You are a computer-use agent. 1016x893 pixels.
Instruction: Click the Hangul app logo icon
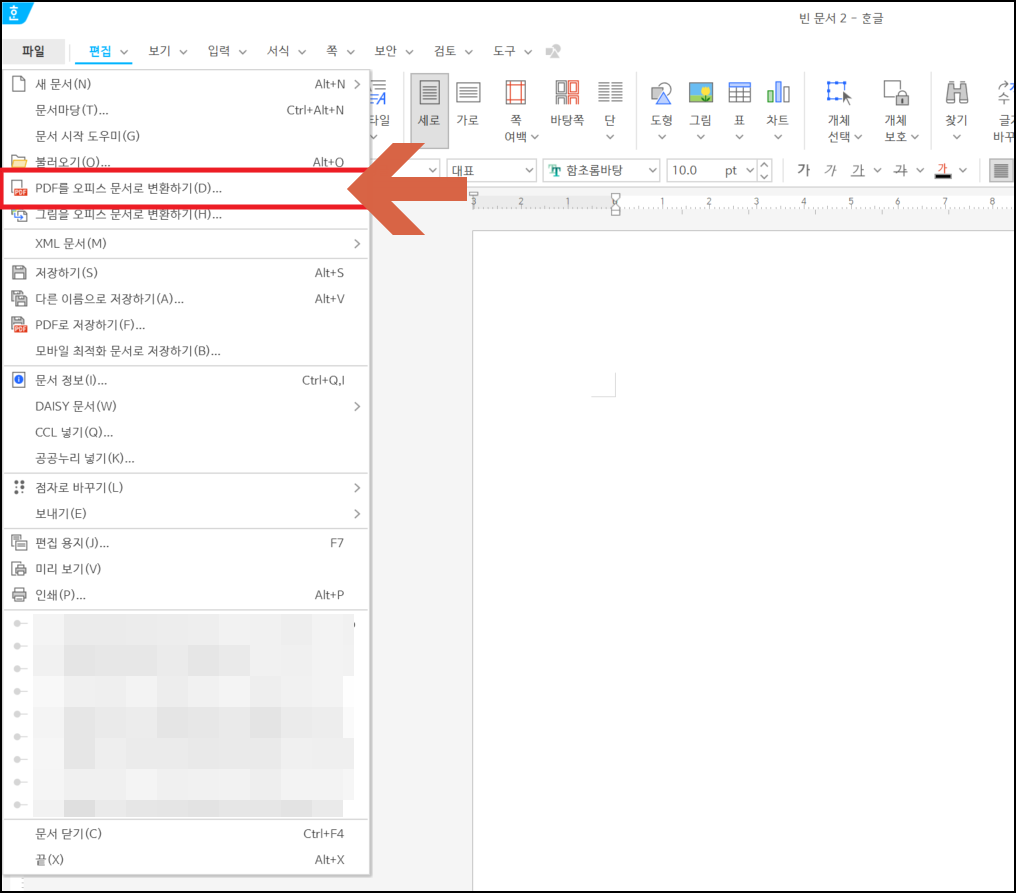click(x=16, y=12)
